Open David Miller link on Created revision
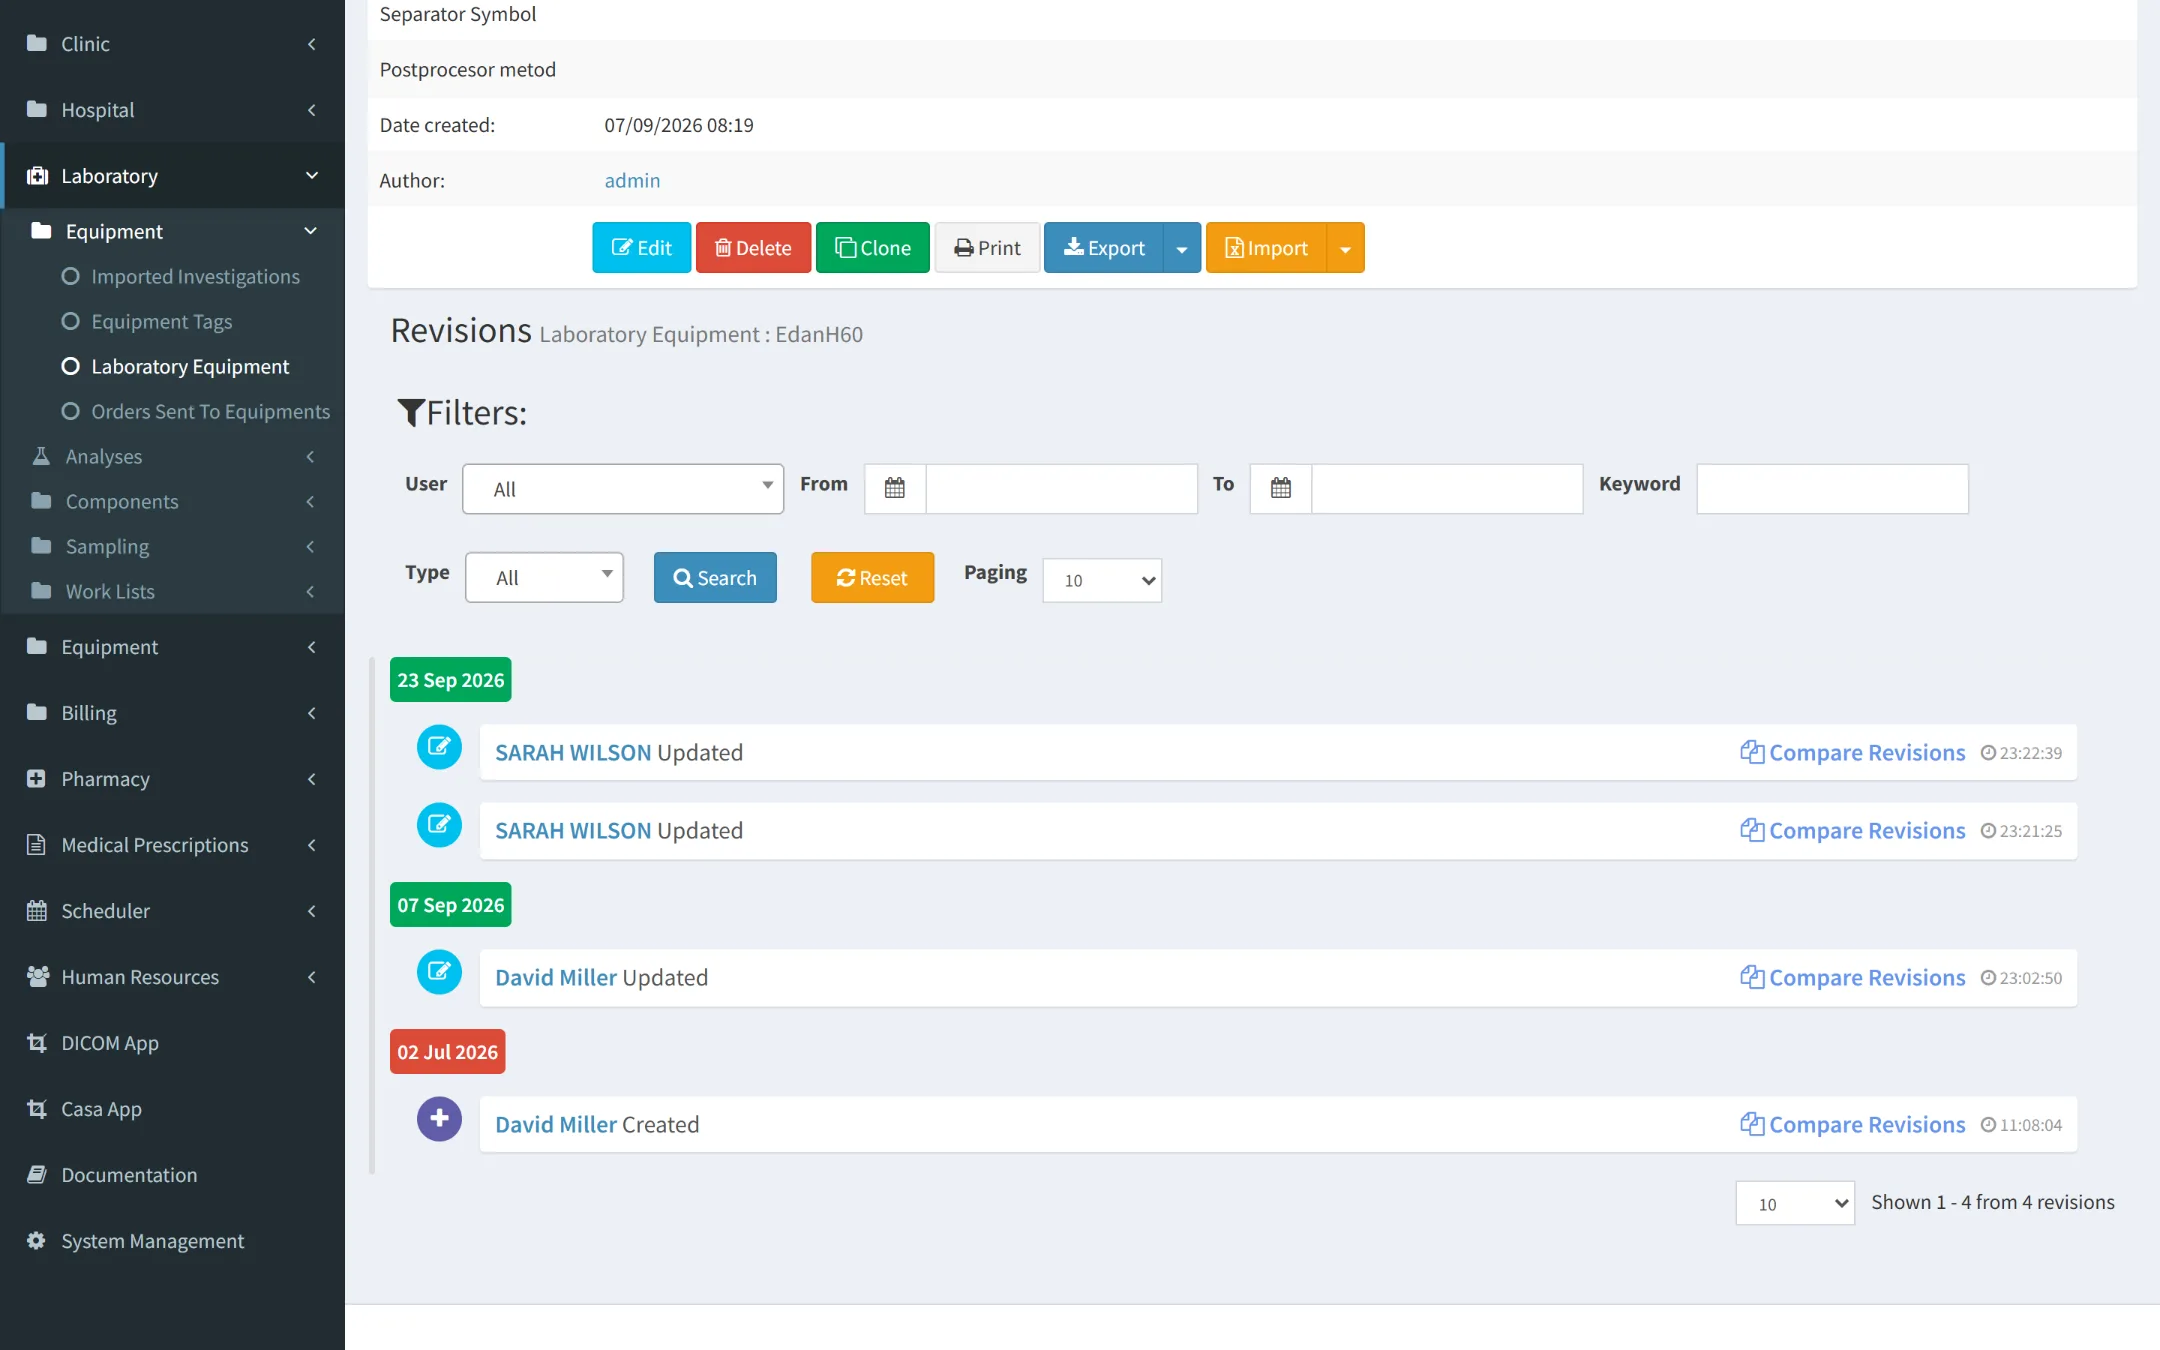This screenshot has height=1350, width=2160. (x=556, y=1124)
